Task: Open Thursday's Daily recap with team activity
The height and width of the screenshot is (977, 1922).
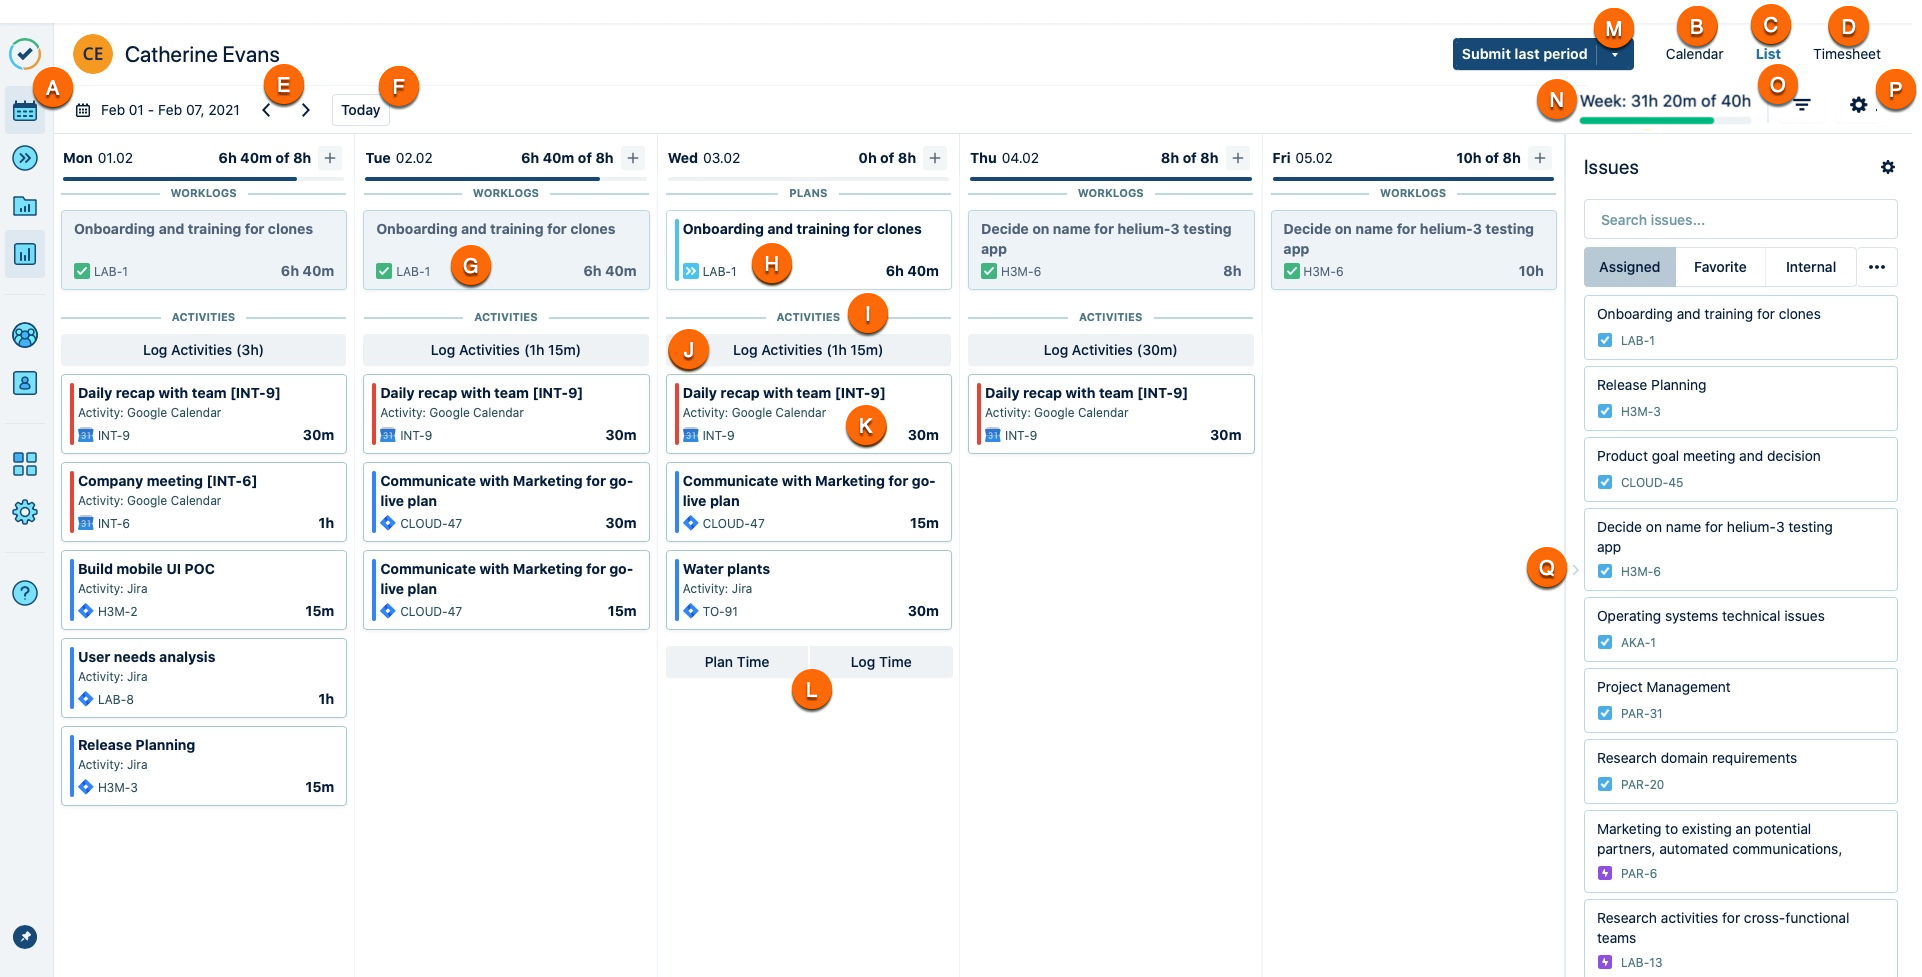Action: [1110, 414]
